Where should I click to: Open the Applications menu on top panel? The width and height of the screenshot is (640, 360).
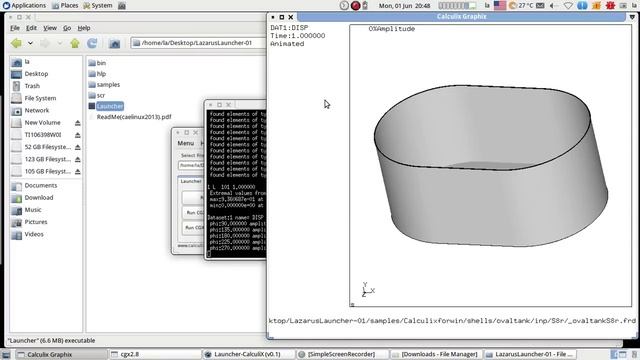(24, 6)
